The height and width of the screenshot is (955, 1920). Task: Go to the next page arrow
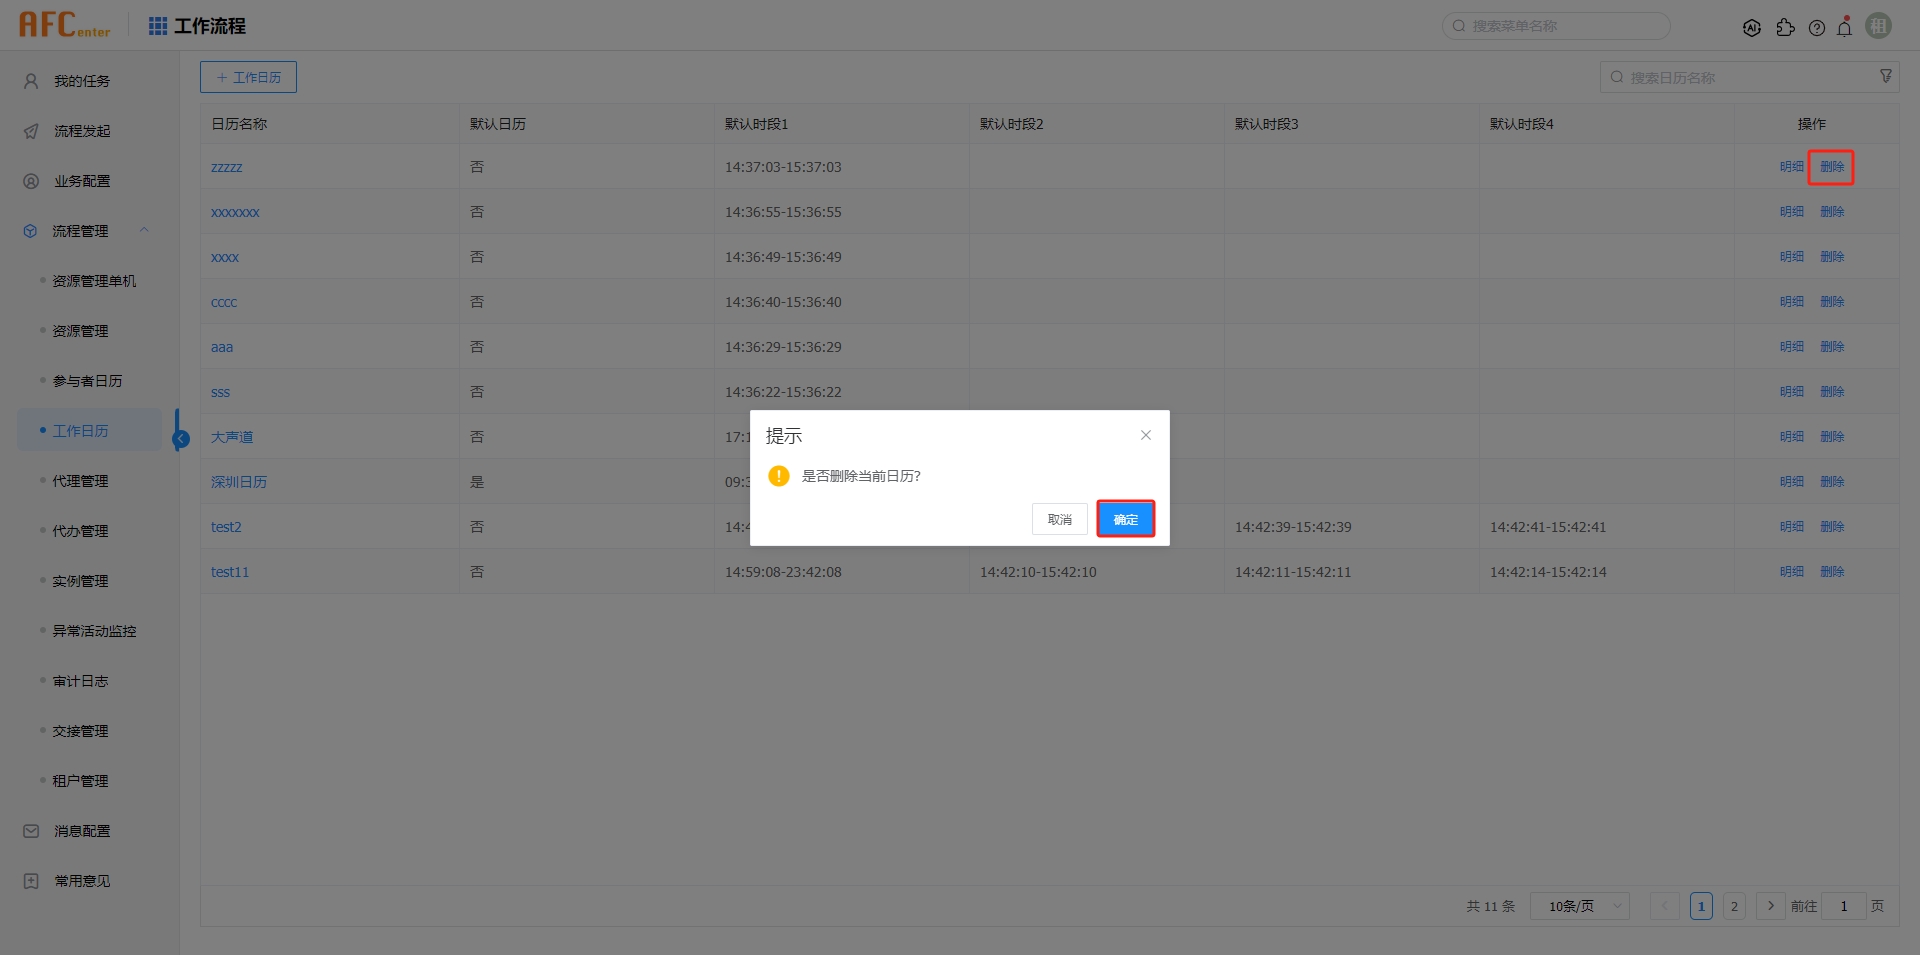click(x=1770, y=906)
